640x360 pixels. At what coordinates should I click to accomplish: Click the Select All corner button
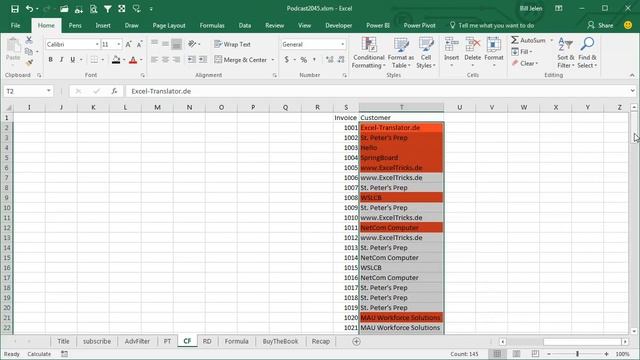pos(7,107)
